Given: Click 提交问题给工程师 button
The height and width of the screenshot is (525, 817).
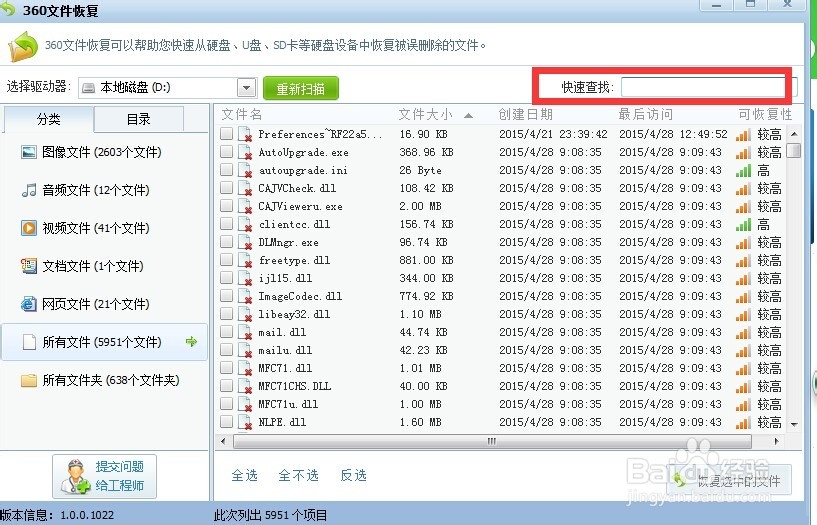Looking at the screenshot, I should (x=104, y=476).
